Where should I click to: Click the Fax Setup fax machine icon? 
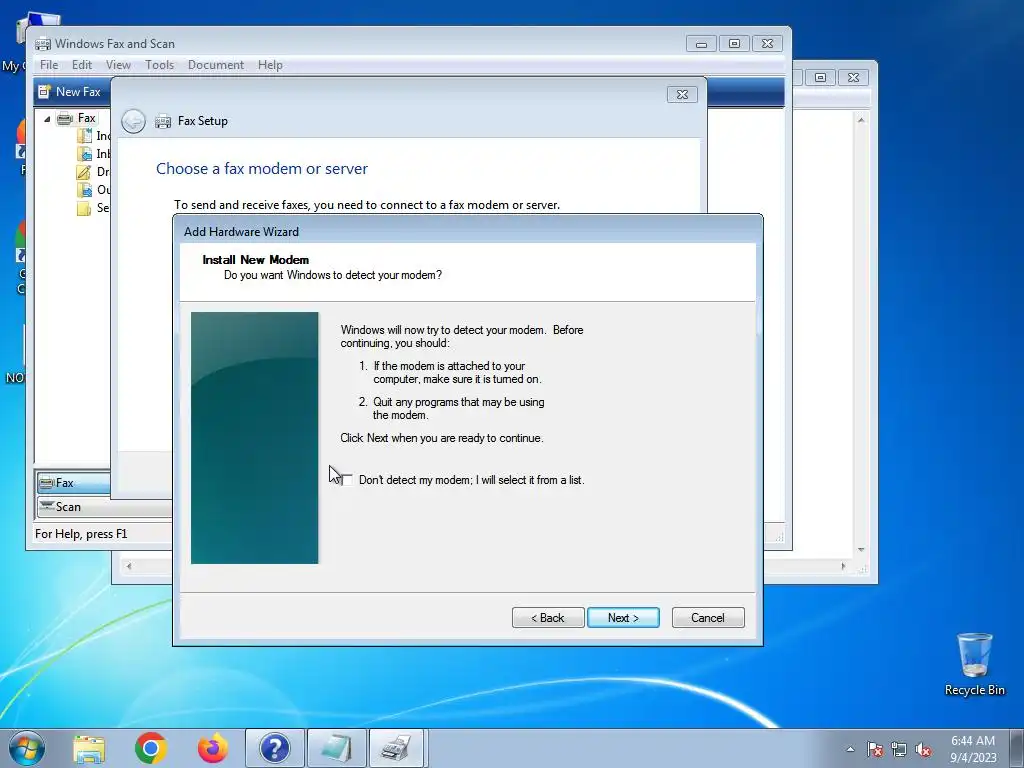163,121
